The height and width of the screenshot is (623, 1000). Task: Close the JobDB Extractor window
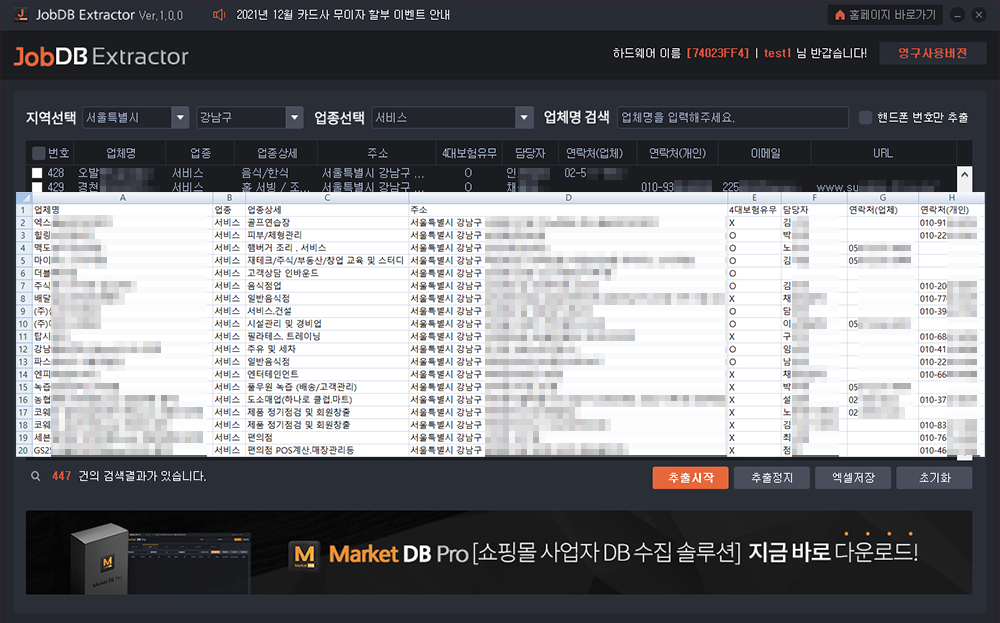(x=979, y=15)
